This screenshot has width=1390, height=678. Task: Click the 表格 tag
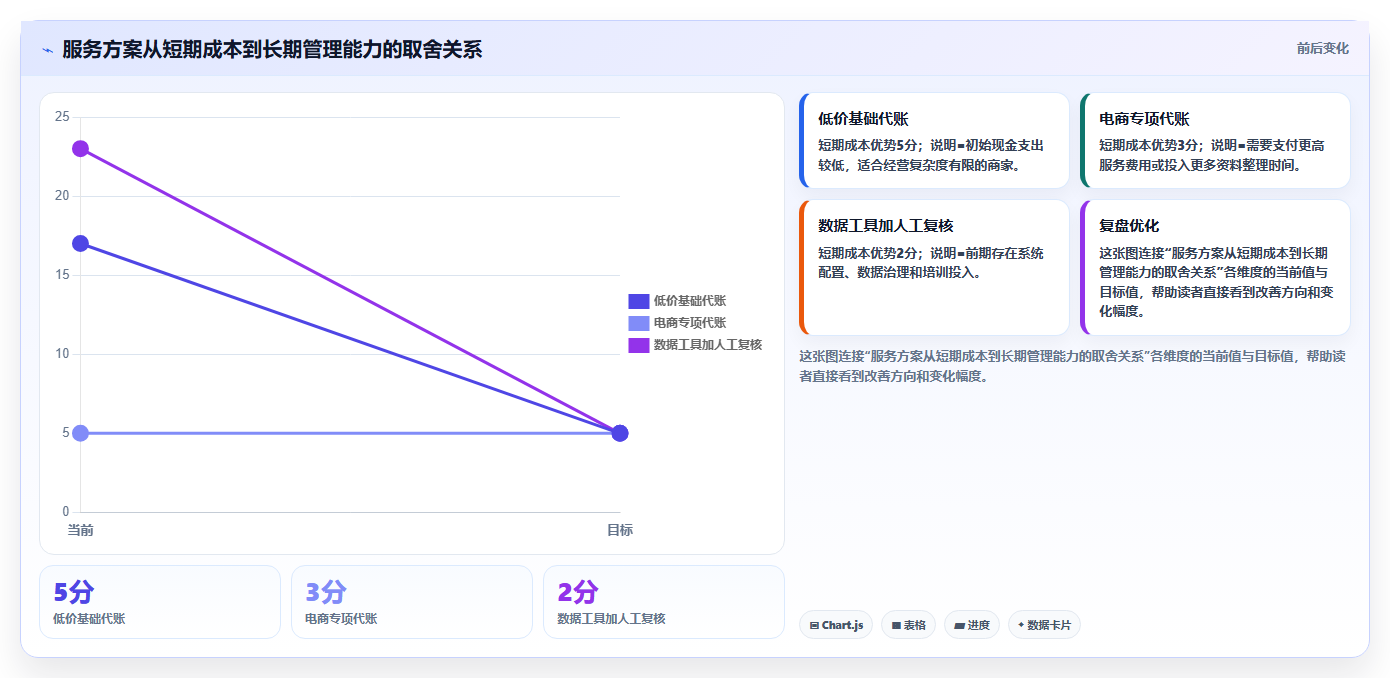[x=909, y=625]
